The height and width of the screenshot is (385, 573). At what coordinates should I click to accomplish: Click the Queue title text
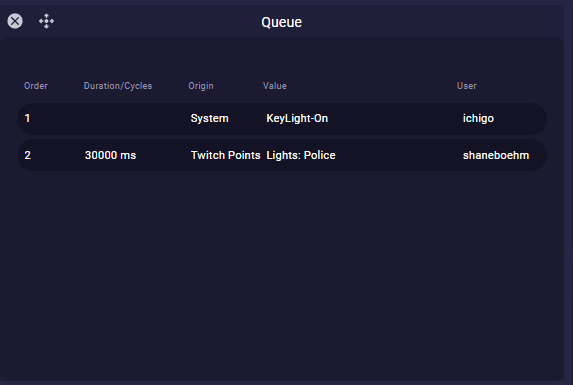coord(281,22)
